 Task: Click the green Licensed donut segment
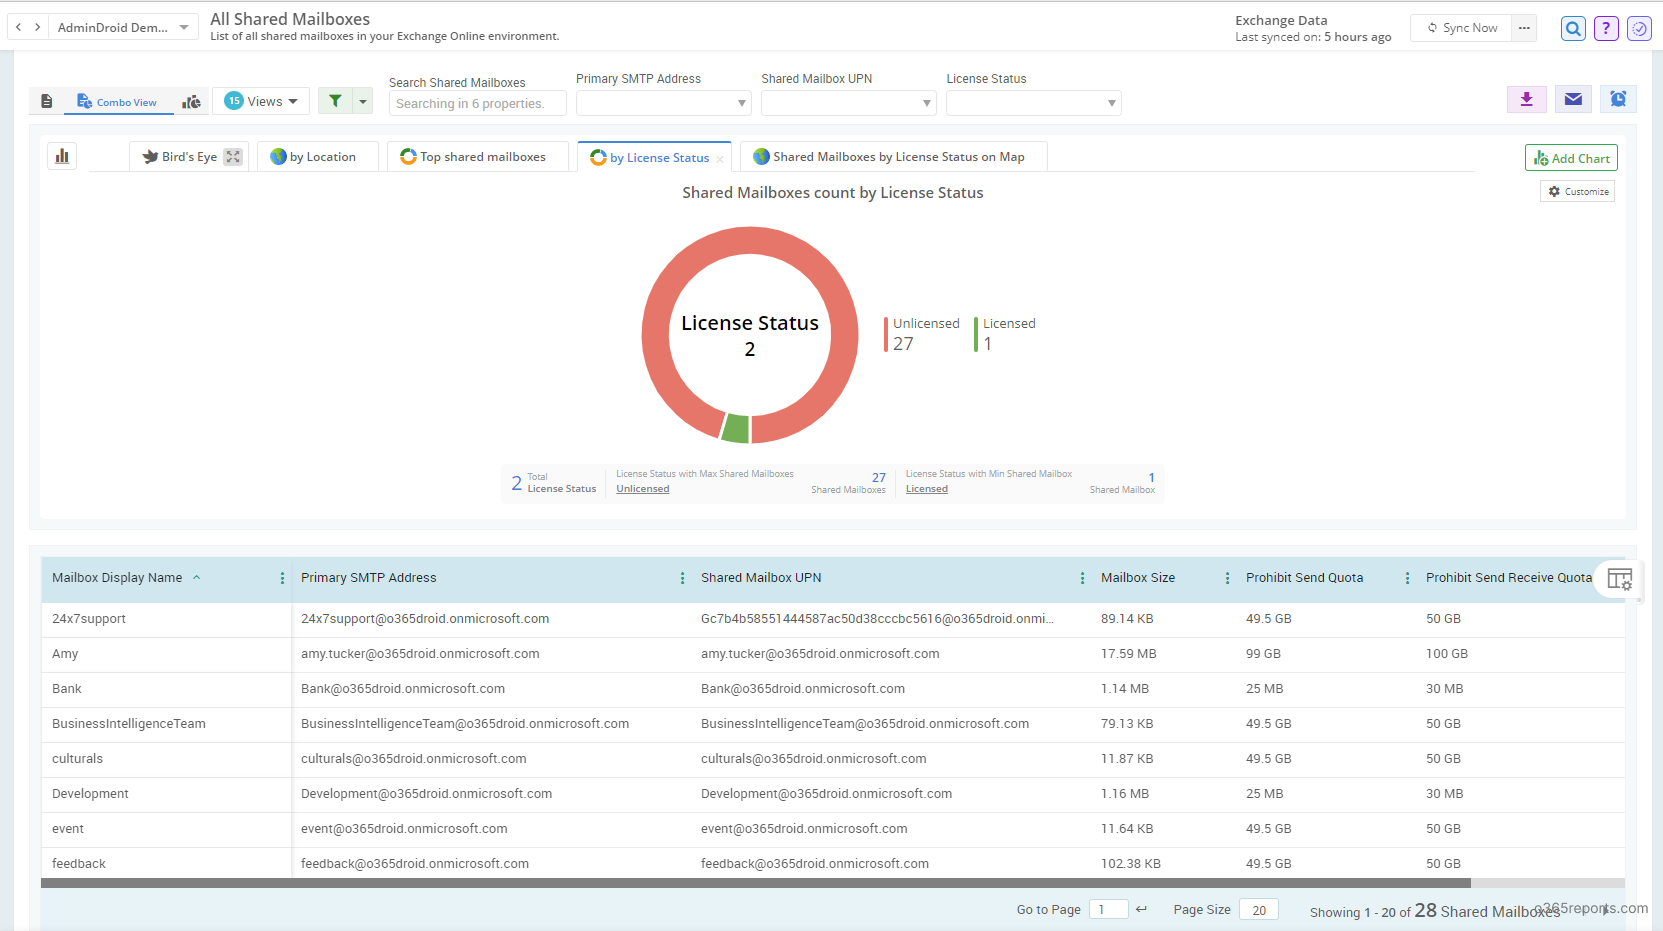click(x=736, y=429)
